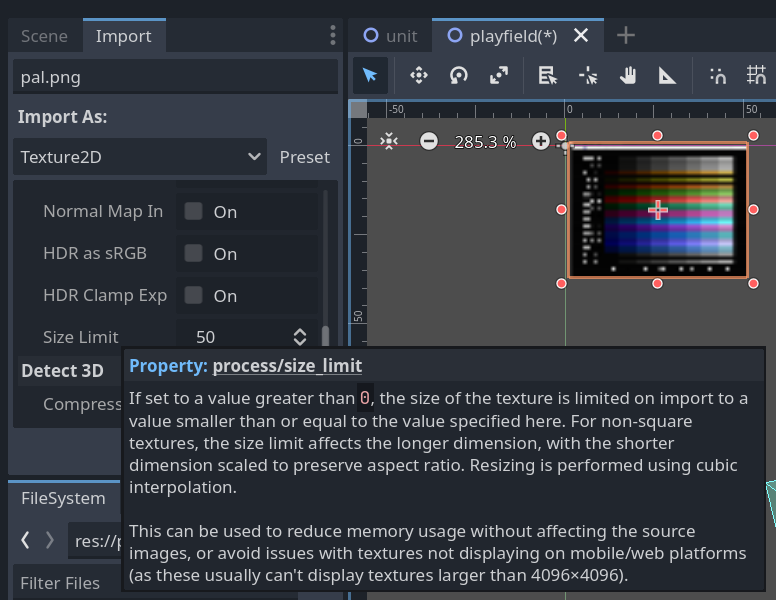
Task: Switch to the unit scene tab
Action: (390, 36)
